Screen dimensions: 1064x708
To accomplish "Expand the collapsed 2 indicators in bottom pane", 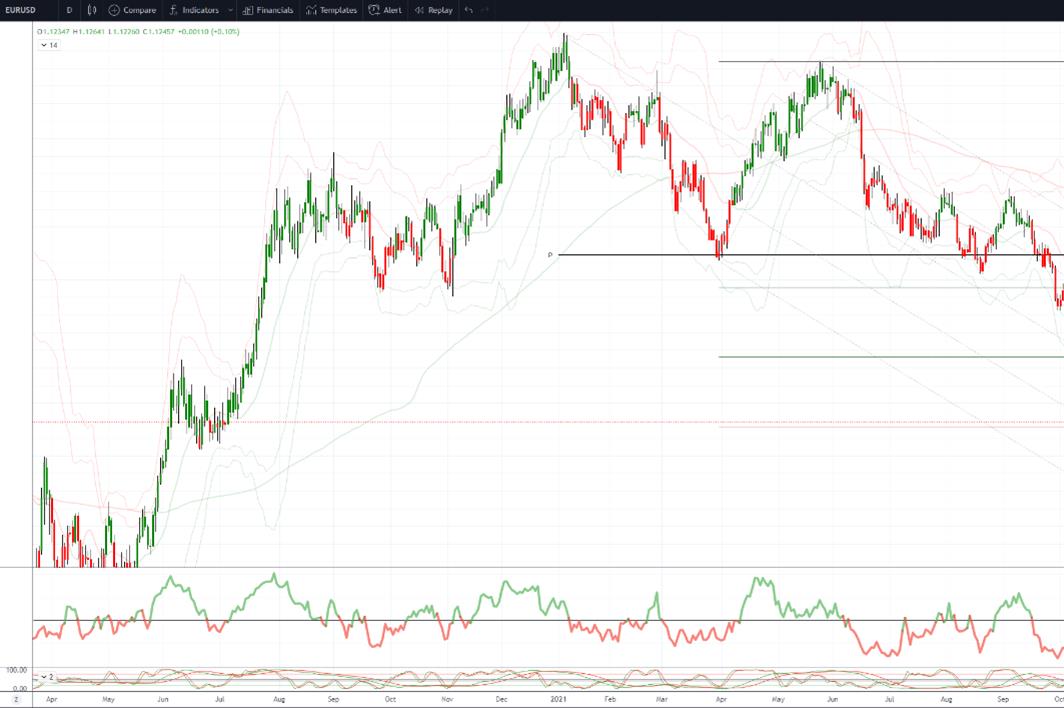I will pos(47,677).
